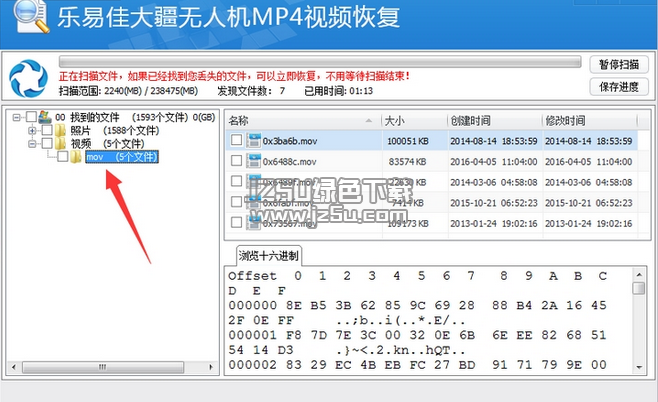Select the file name 0x6488c.mov

tap(290, 162)
